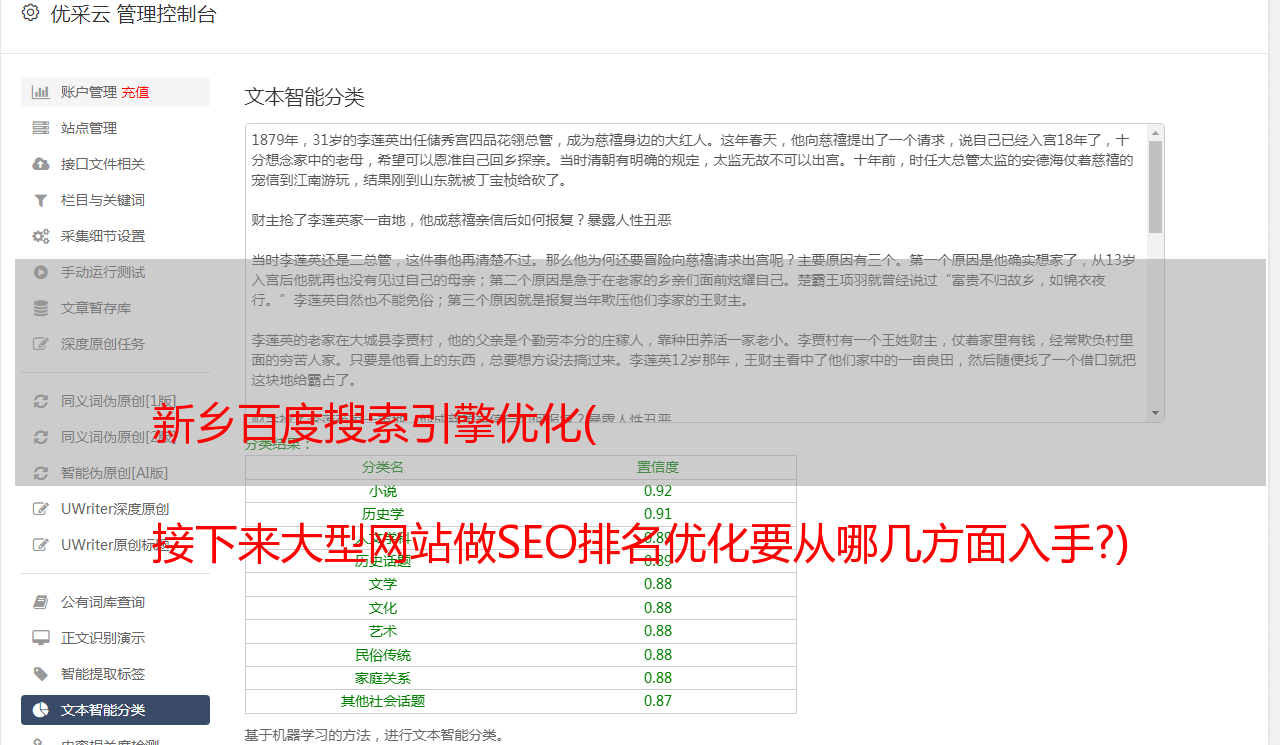This screenshot has width=1280, height=745.
Task: Open the UWriter原创标题 sidebar menu item
Action: coord(115,545)
